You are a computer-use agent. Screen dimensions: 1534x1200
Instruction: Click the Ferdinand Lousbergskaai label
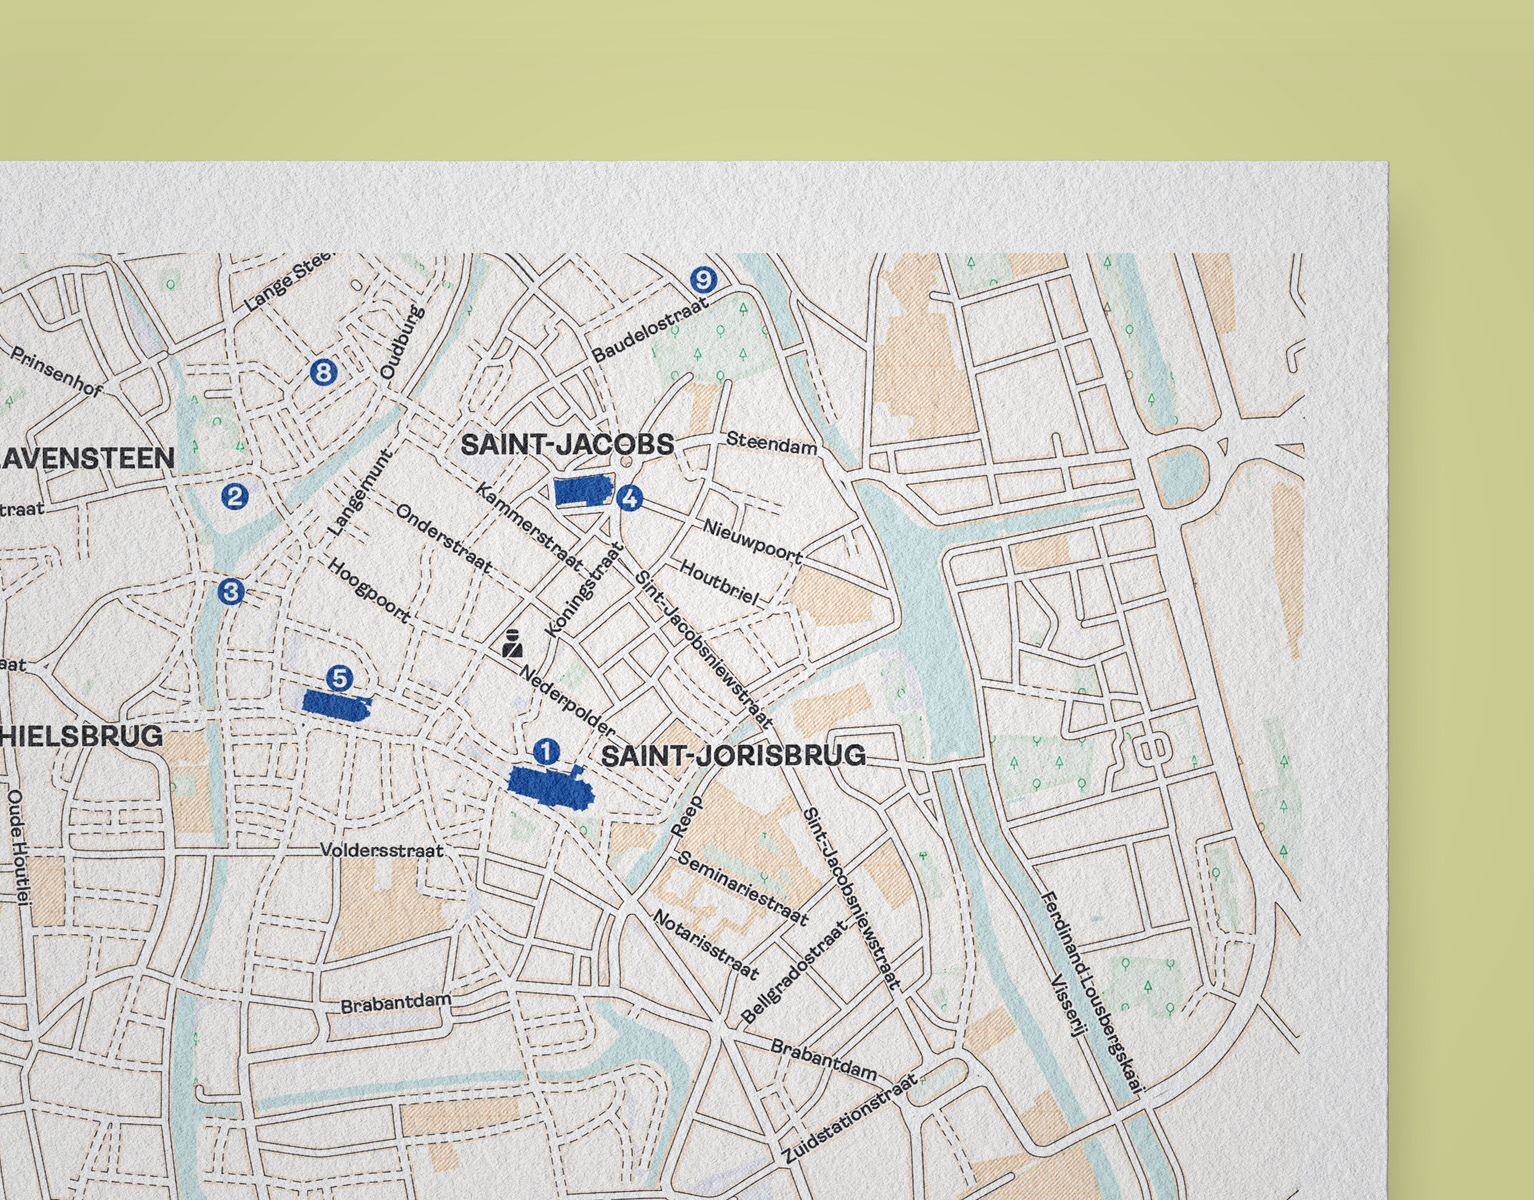tap(1091, 991)
